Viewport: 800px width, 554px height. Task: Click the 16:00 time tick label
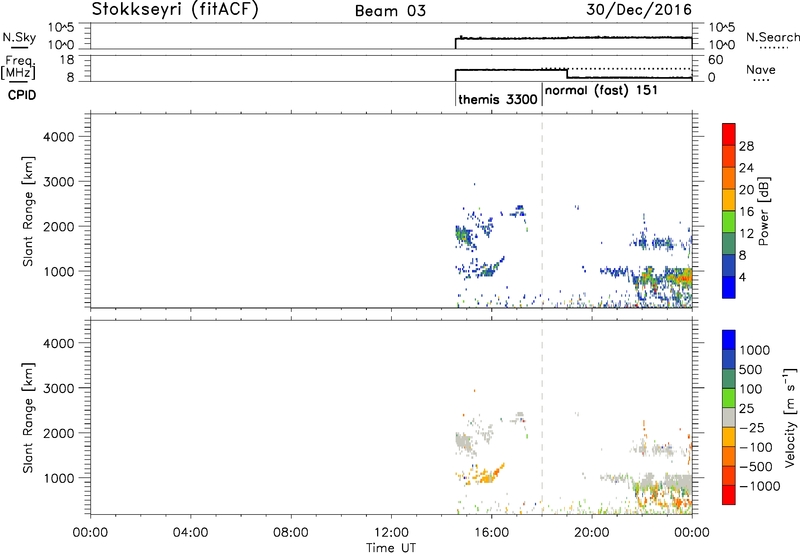click(491, 533)
